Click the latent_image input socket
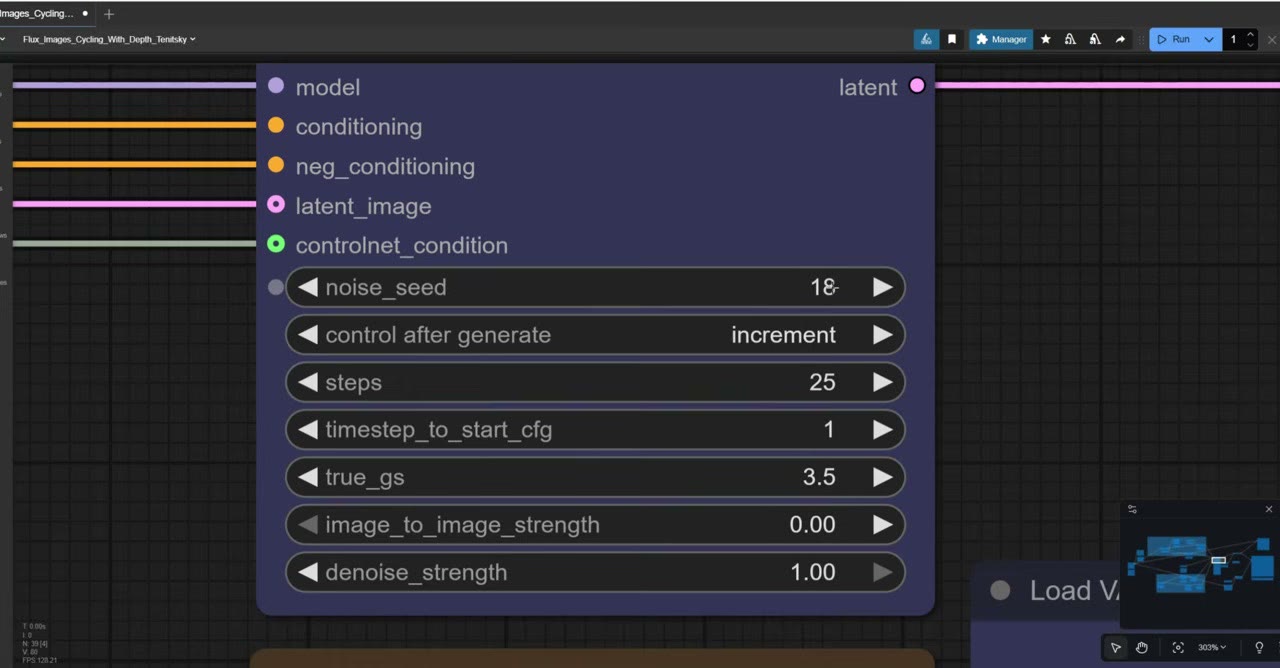1280x668 pixels. [x=276, y=204]
